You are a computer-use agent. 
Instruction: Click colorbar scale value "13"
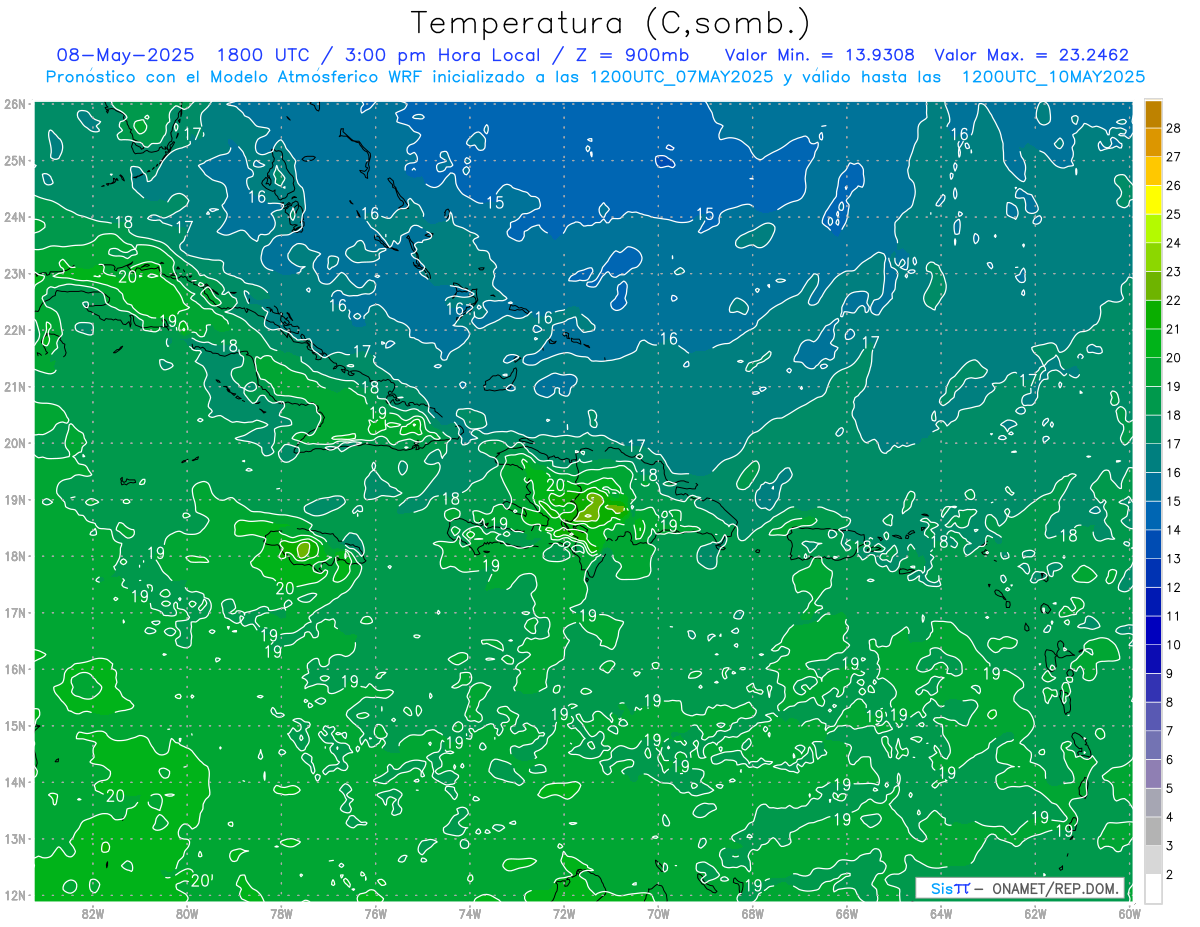(1173, 558)
